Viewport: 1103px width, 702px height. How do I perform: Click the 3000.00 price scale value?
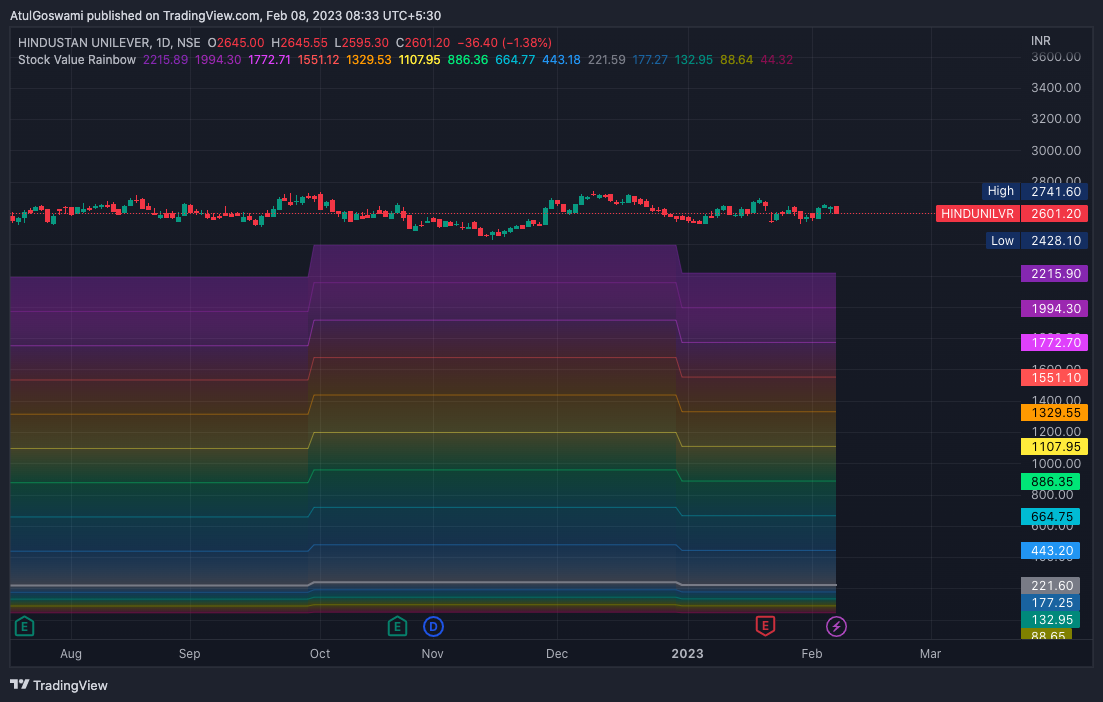[x=1056, y=151]
